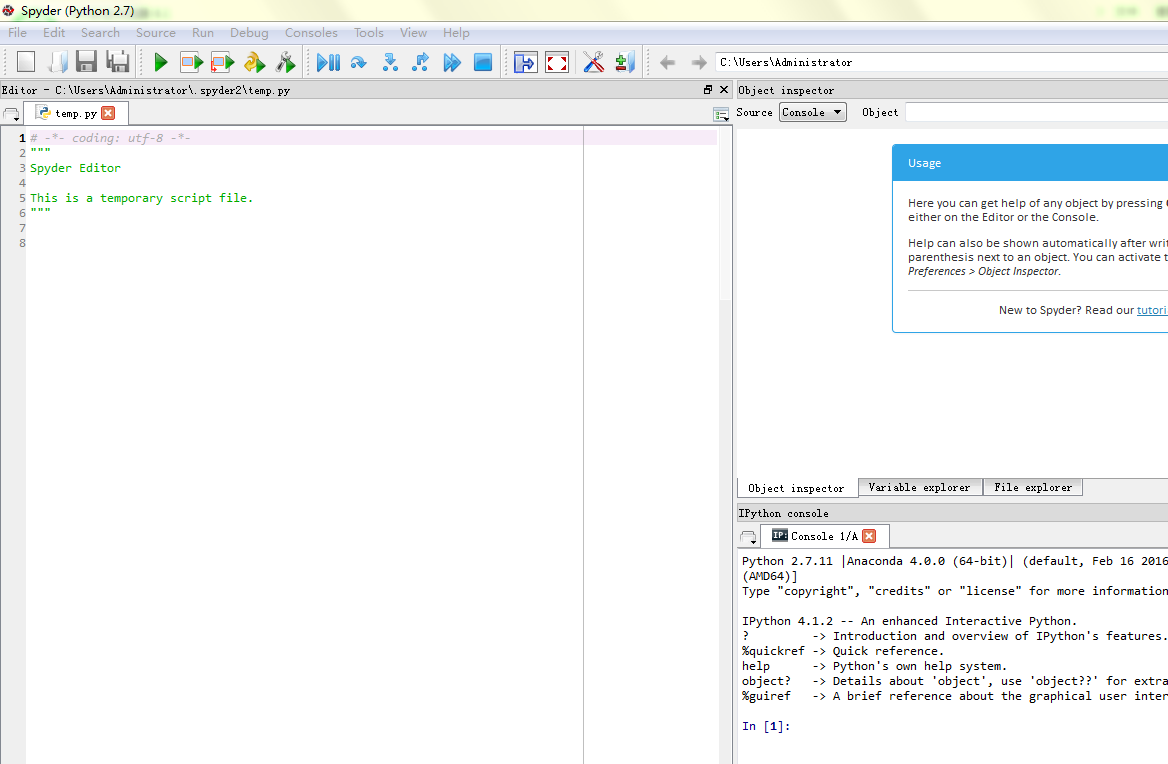
Task: Run current cell and advance icon
Action: click(223, 62)
